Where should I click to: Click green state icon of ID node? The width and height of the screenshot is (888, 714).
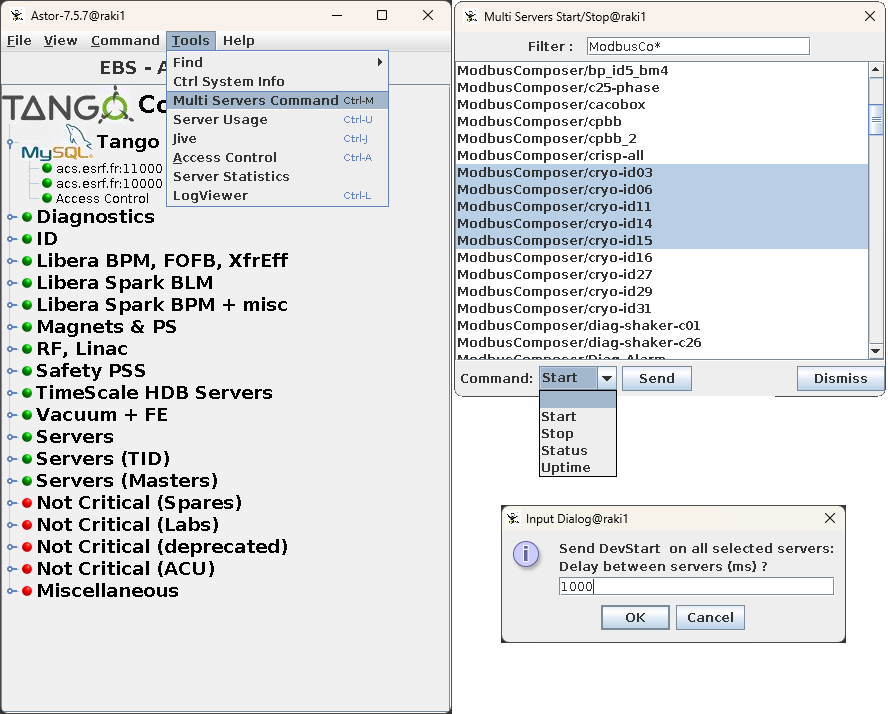point(27,239)
